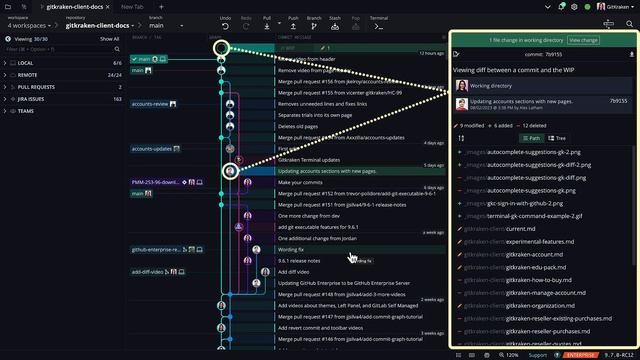Click the commit panel scrollbar
640x360 pixels.
pyautogui.click(x=633, y=206)
